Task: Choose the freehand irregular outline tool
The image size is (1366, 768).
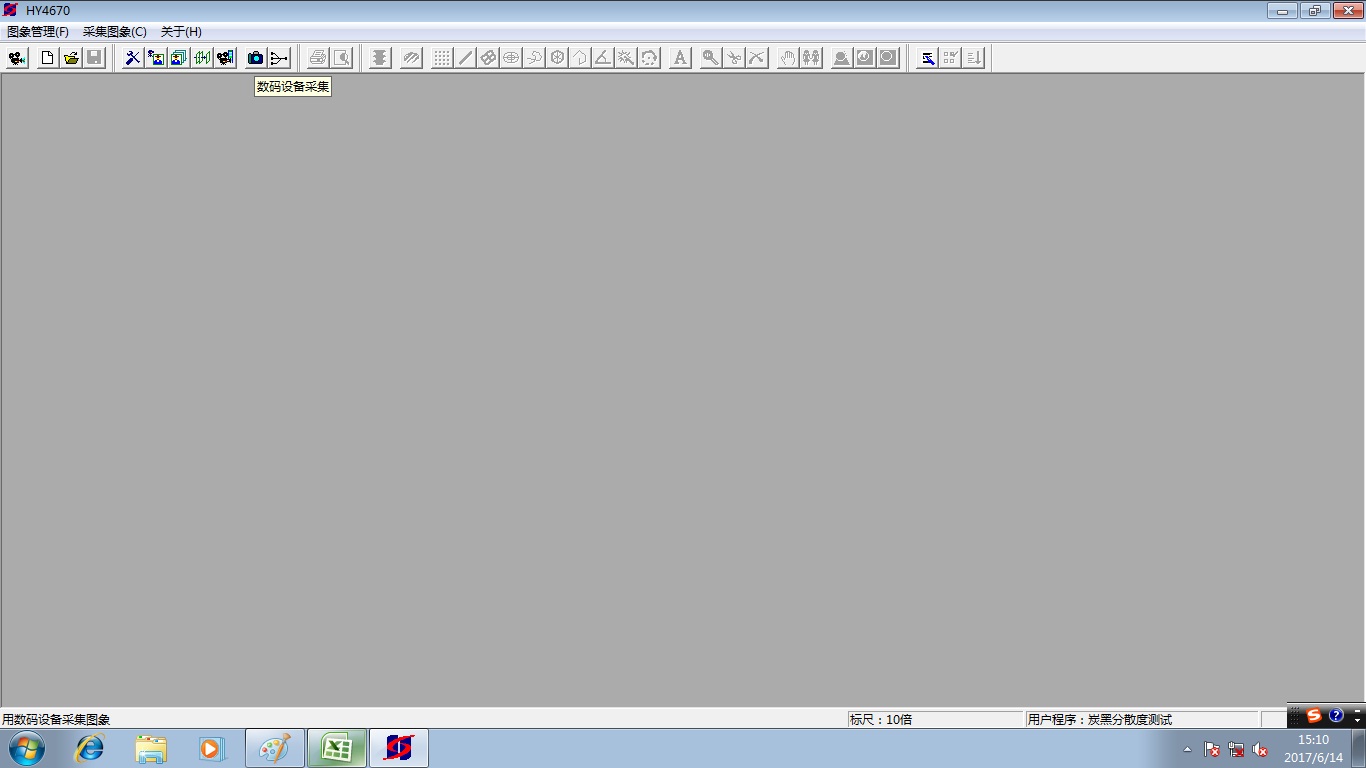Action: point(534,58)
